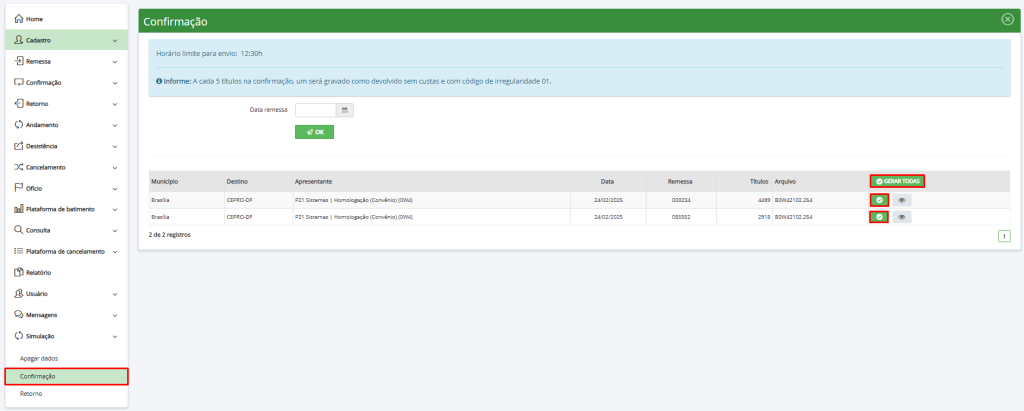Viewport: 1024px width, 411px height.
Task: Click green check icon for remessa 003234
Action: pos(879,200)
